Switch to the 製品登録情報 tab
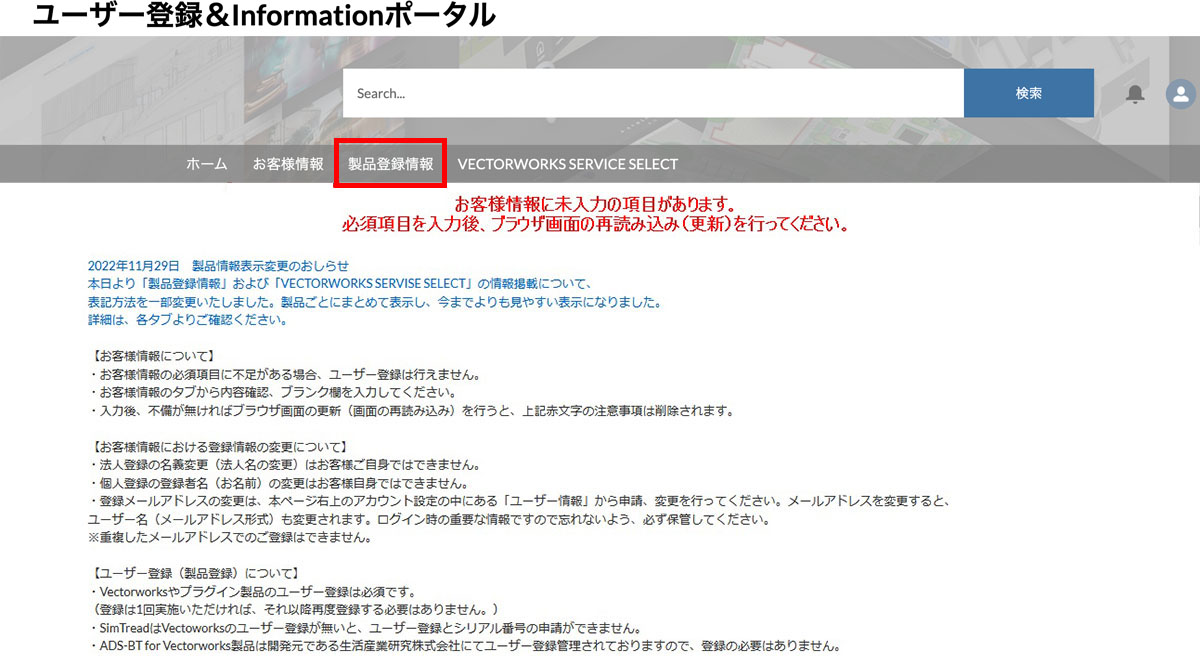 tap(389, 163)
